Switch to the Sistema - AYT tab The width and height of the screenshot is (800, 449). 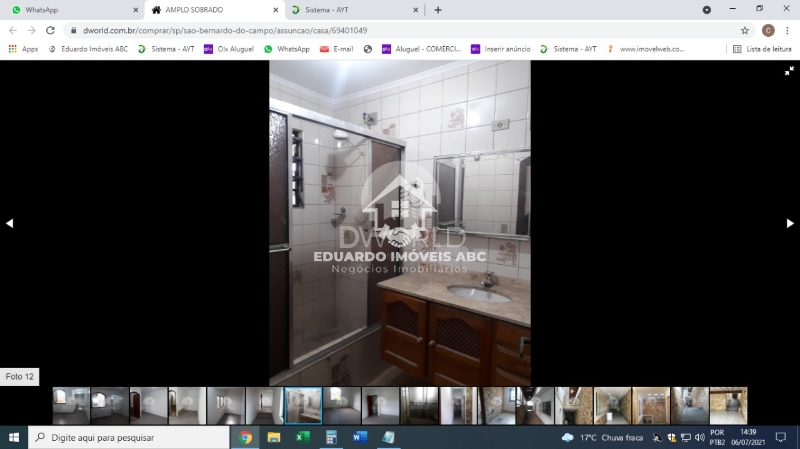[355, 10]
